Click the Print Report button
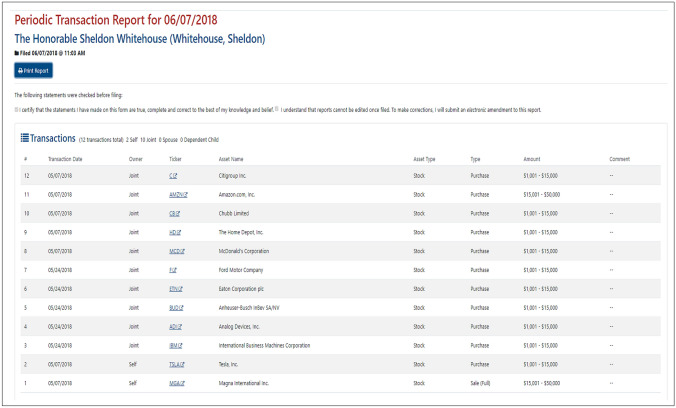This screenshot has height=408, width=676. pos(34,70)
